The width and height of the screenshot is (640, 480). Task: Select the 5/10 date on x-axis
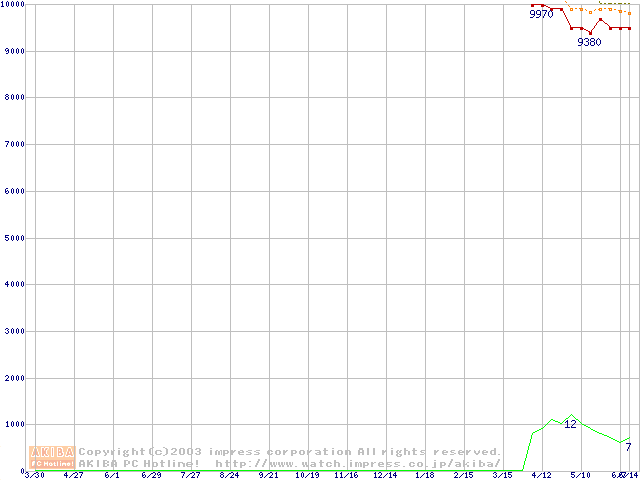point(580,476)
